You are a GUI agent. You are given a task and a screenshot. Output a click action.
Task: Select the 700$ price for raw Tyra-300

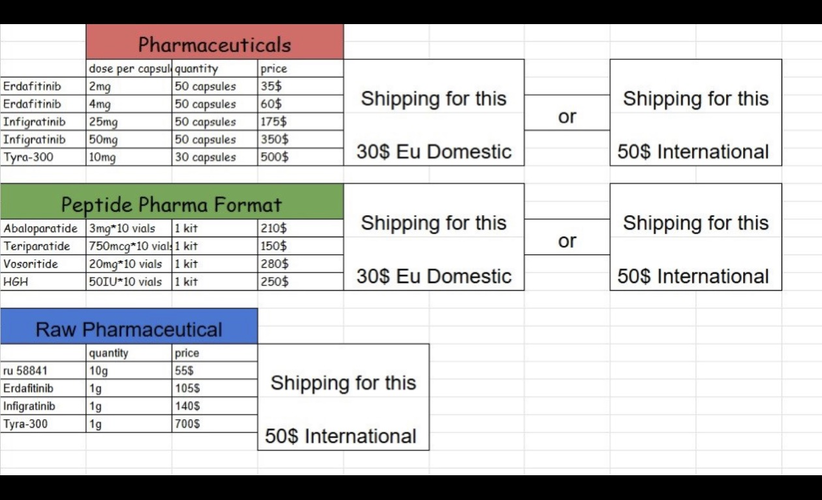tap(214, 423)
